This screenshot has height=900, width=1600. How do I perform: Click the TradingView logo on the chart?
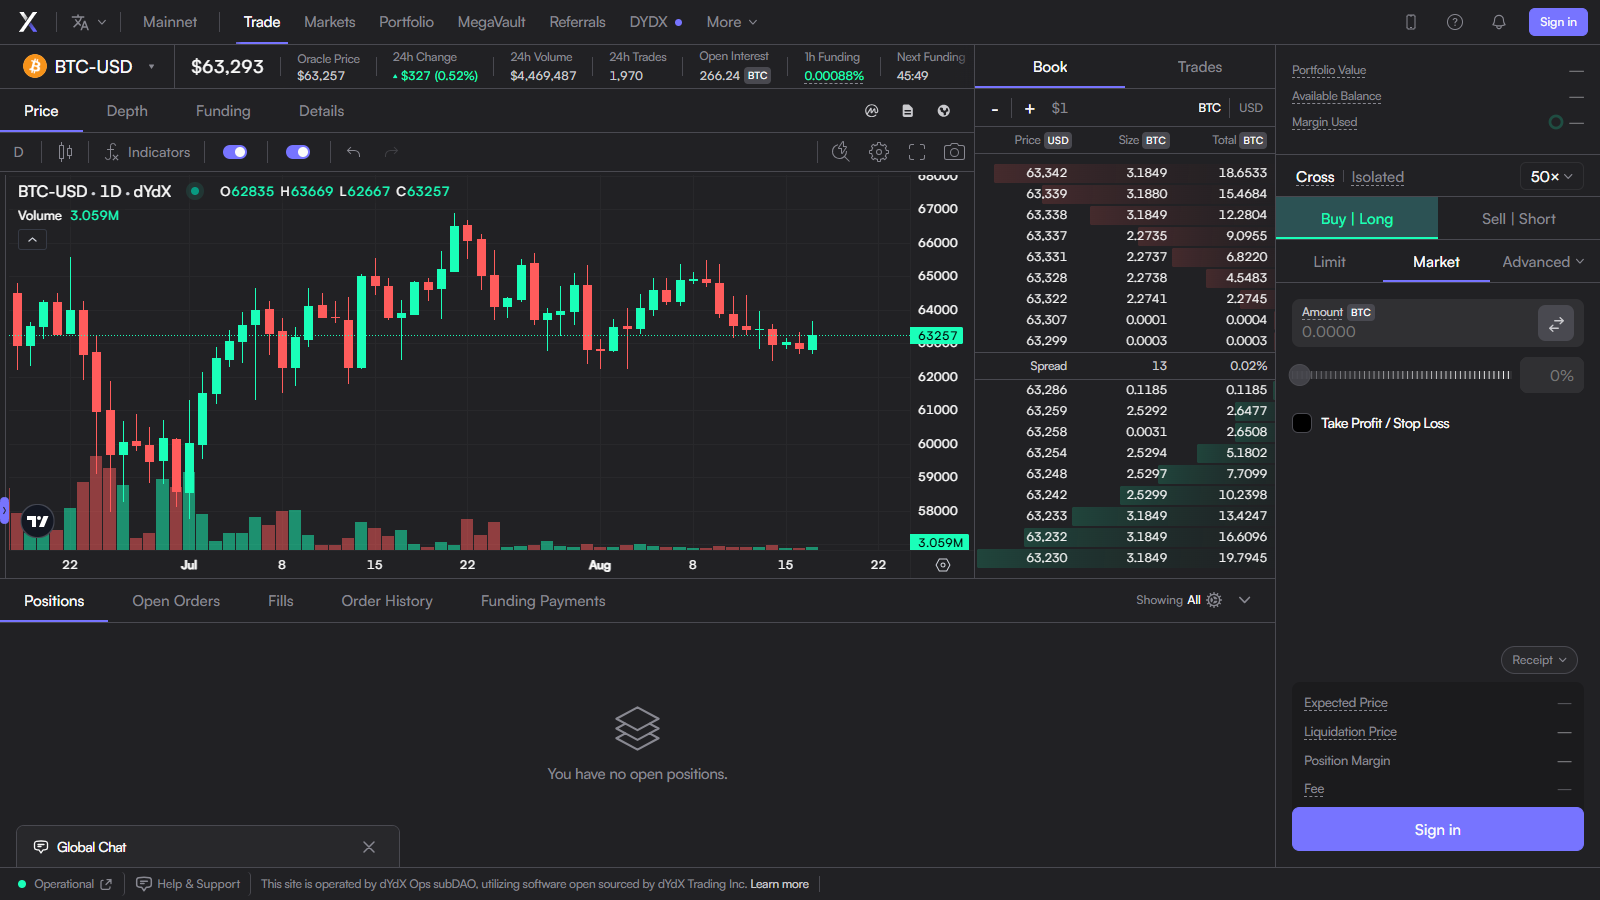pyautogui.click(x=37, y=521)
